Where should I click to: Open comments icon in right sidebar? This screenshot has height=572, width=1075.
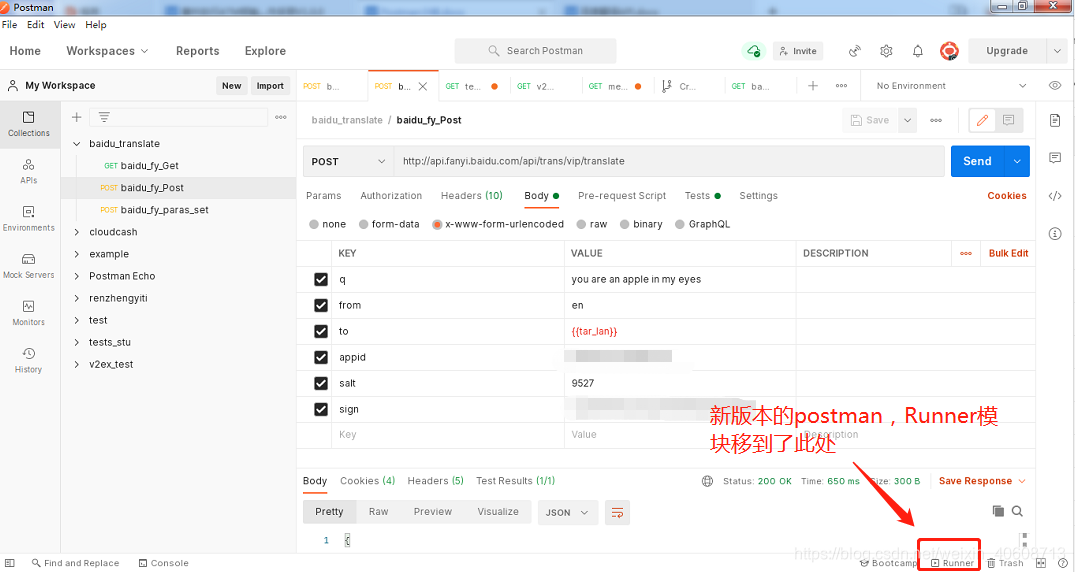click(x=1055, y=158)
